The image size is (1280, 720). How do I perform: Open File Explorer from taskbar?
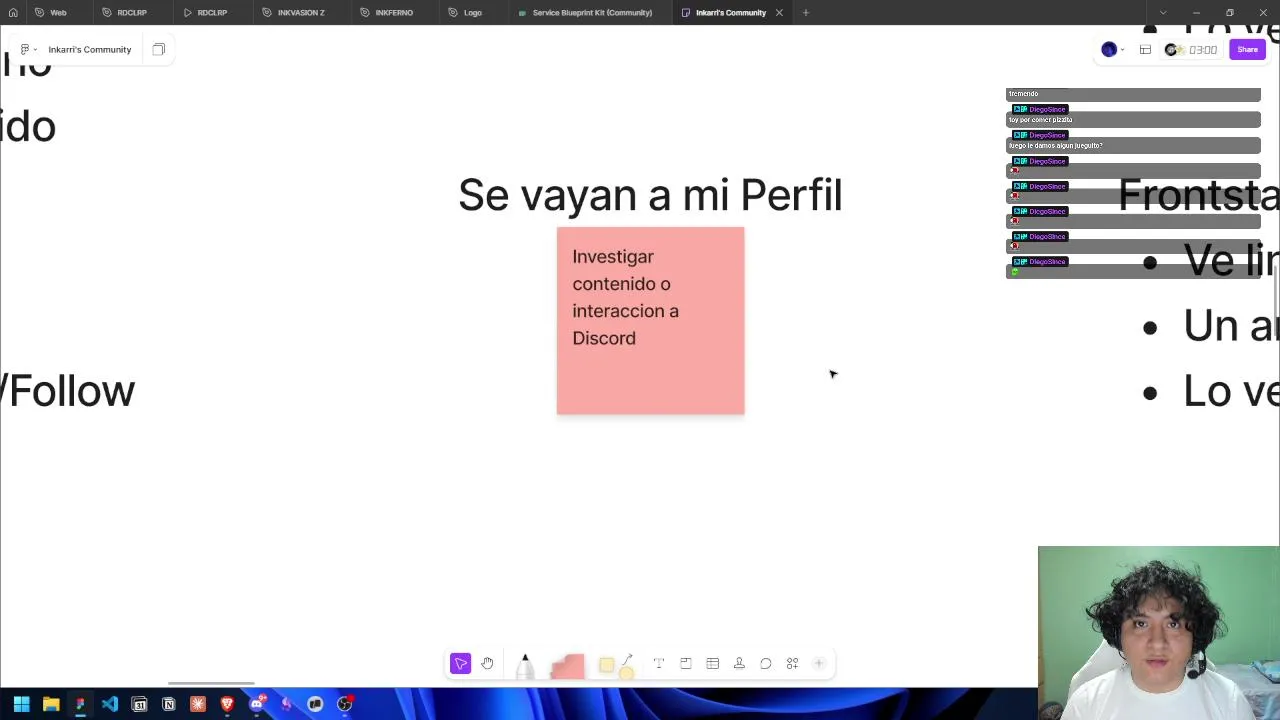(x=51, y=704)
